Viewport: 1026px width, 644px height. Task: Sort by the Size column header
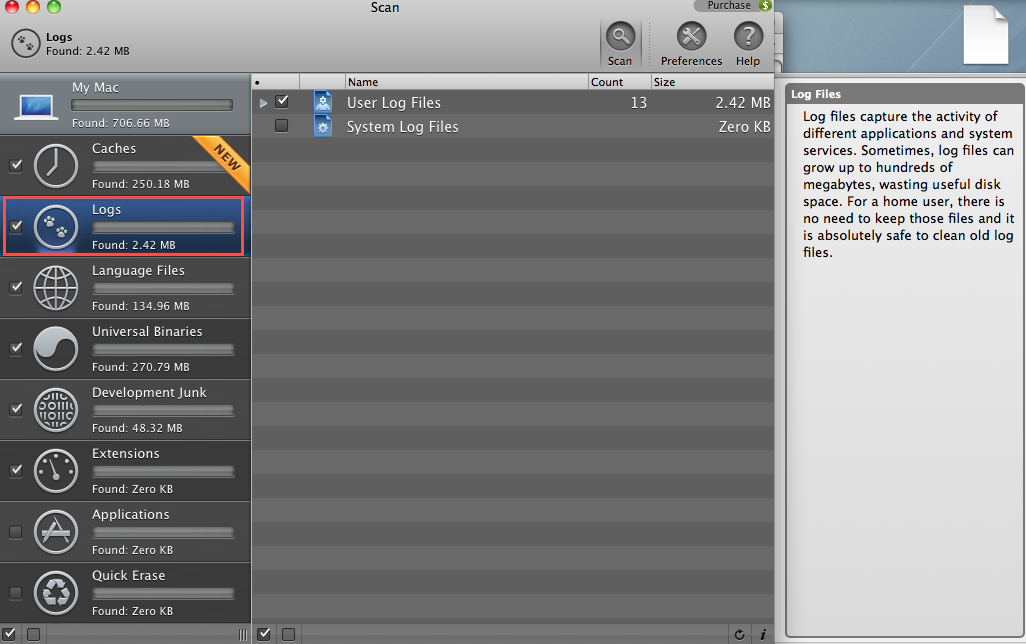(712, 82)
